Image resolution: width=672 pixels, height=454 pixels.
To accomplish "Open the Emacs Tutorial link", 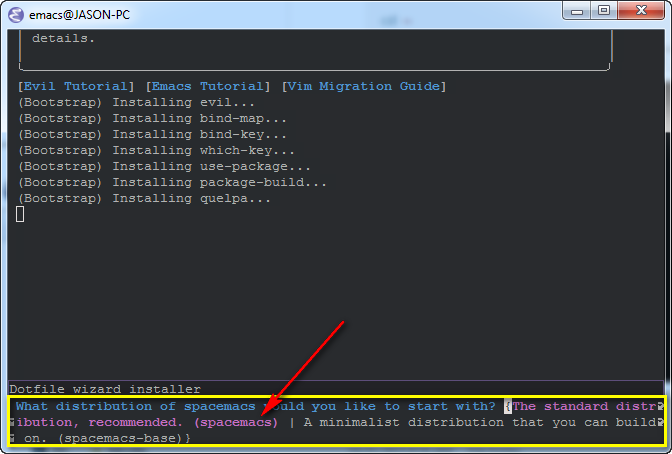I will tap(208, 86).
